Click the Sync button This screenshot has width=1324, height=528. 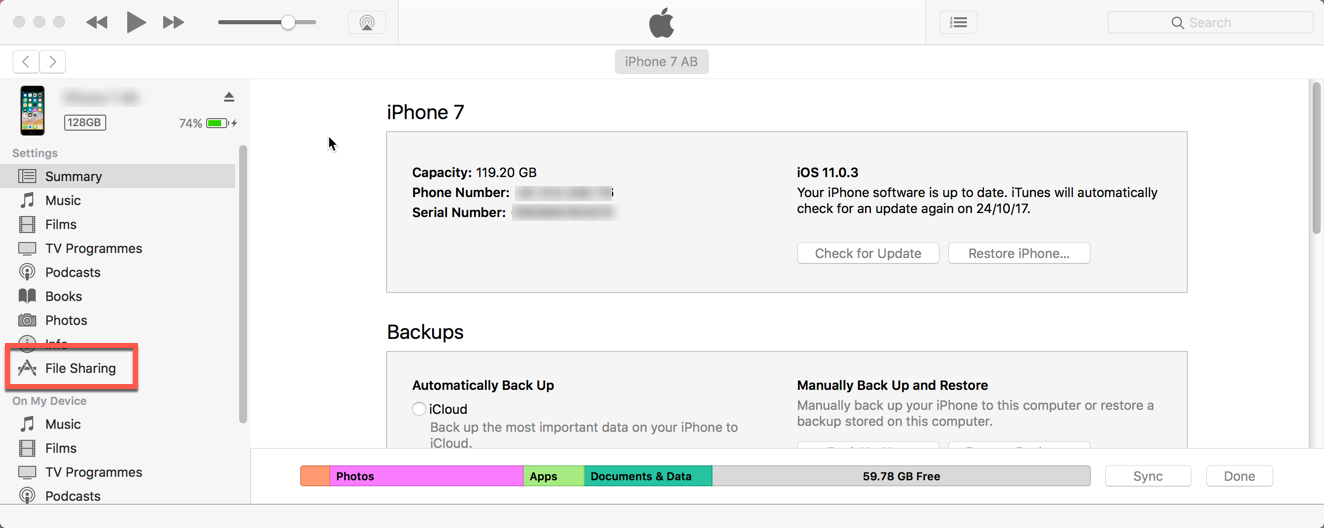point(1148,476)
